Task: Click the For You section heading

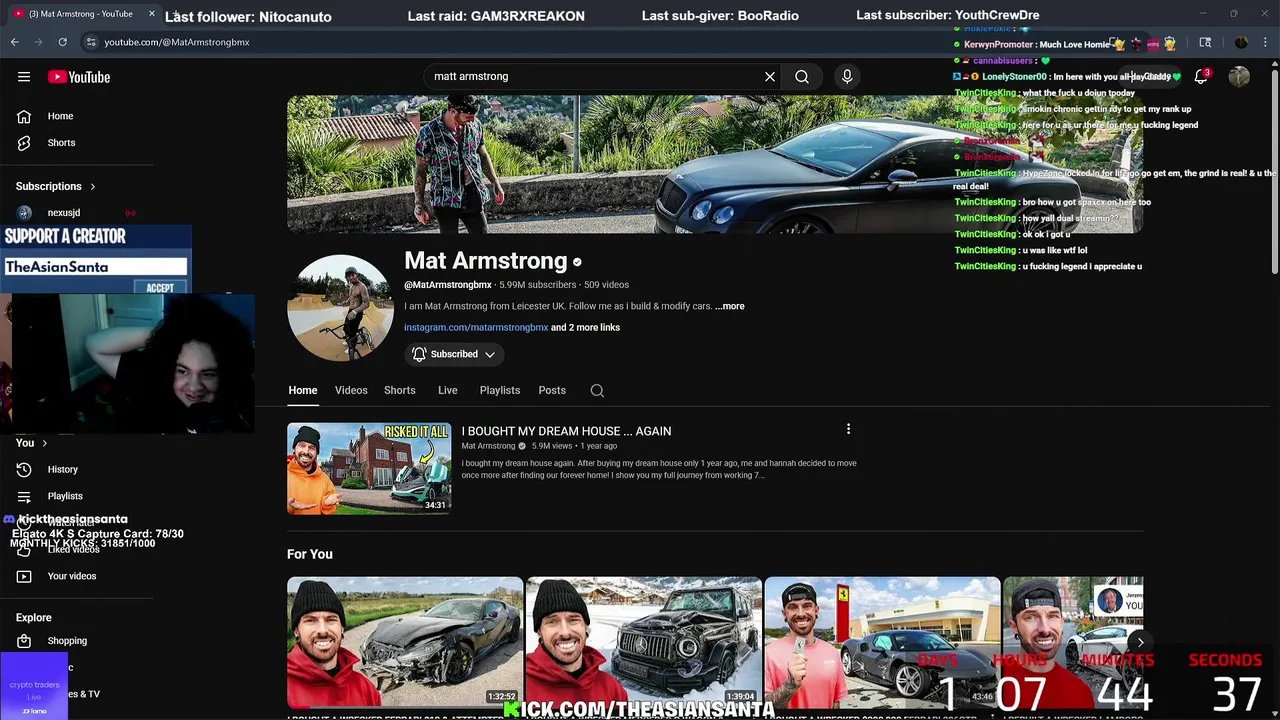Action: [310, 554]
